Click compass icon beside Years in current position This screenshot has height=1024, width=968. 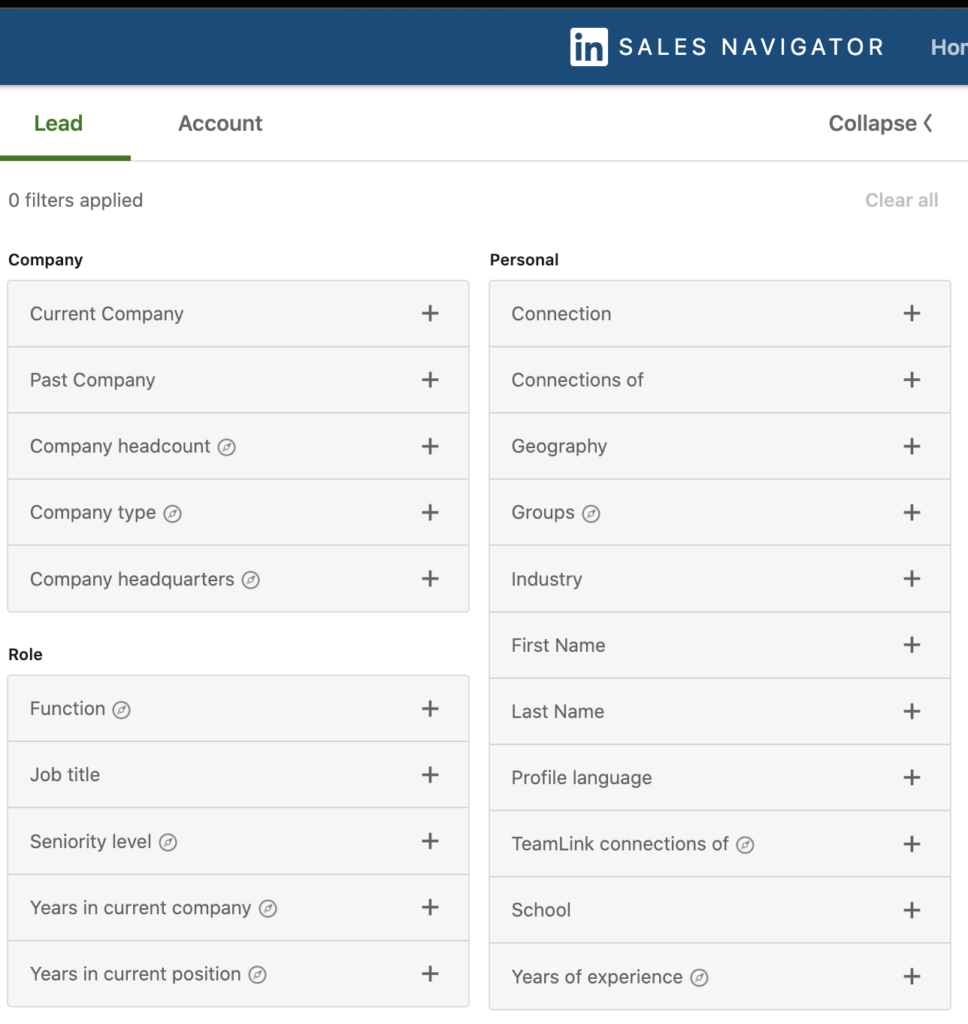[x=257, y=975]
